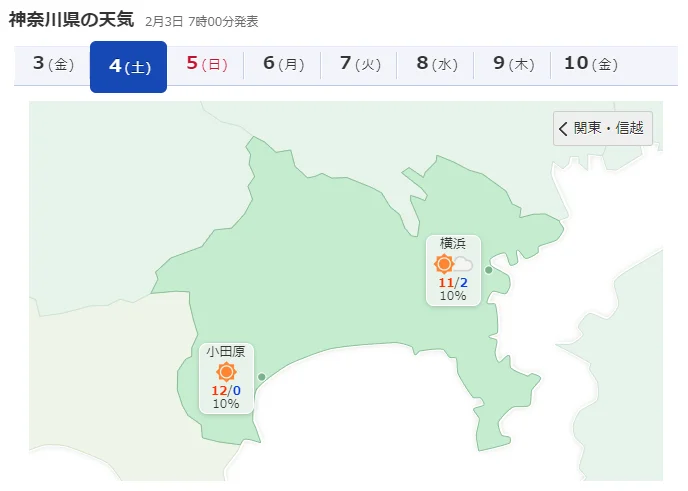Click the 横浜 sunny weather icon
Screen dimensions: 688x491
444,264
